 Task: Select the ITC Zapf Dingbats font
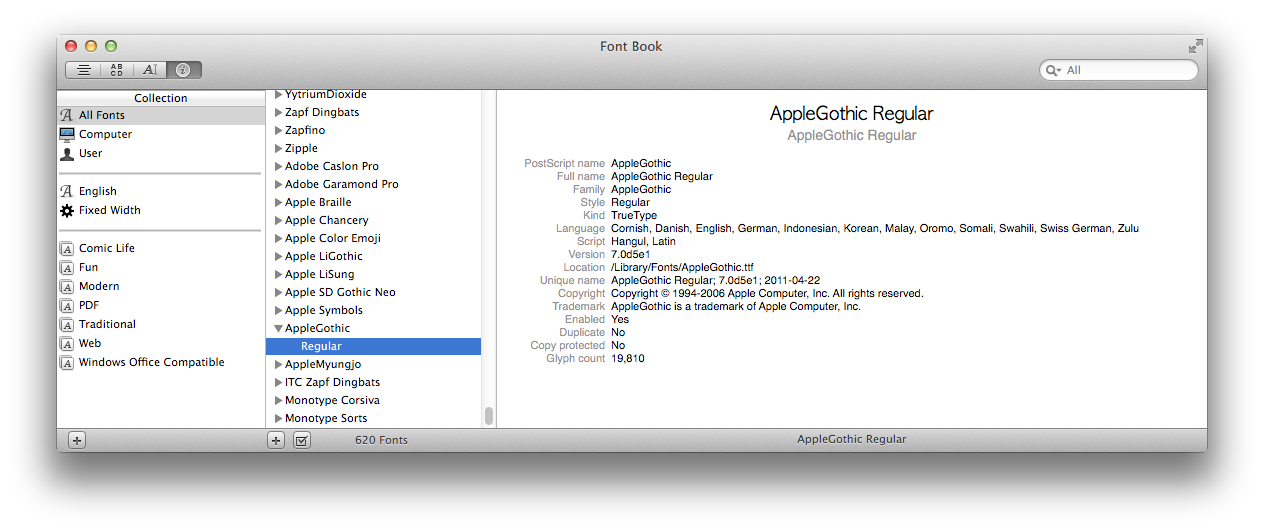tap(373, 382)
